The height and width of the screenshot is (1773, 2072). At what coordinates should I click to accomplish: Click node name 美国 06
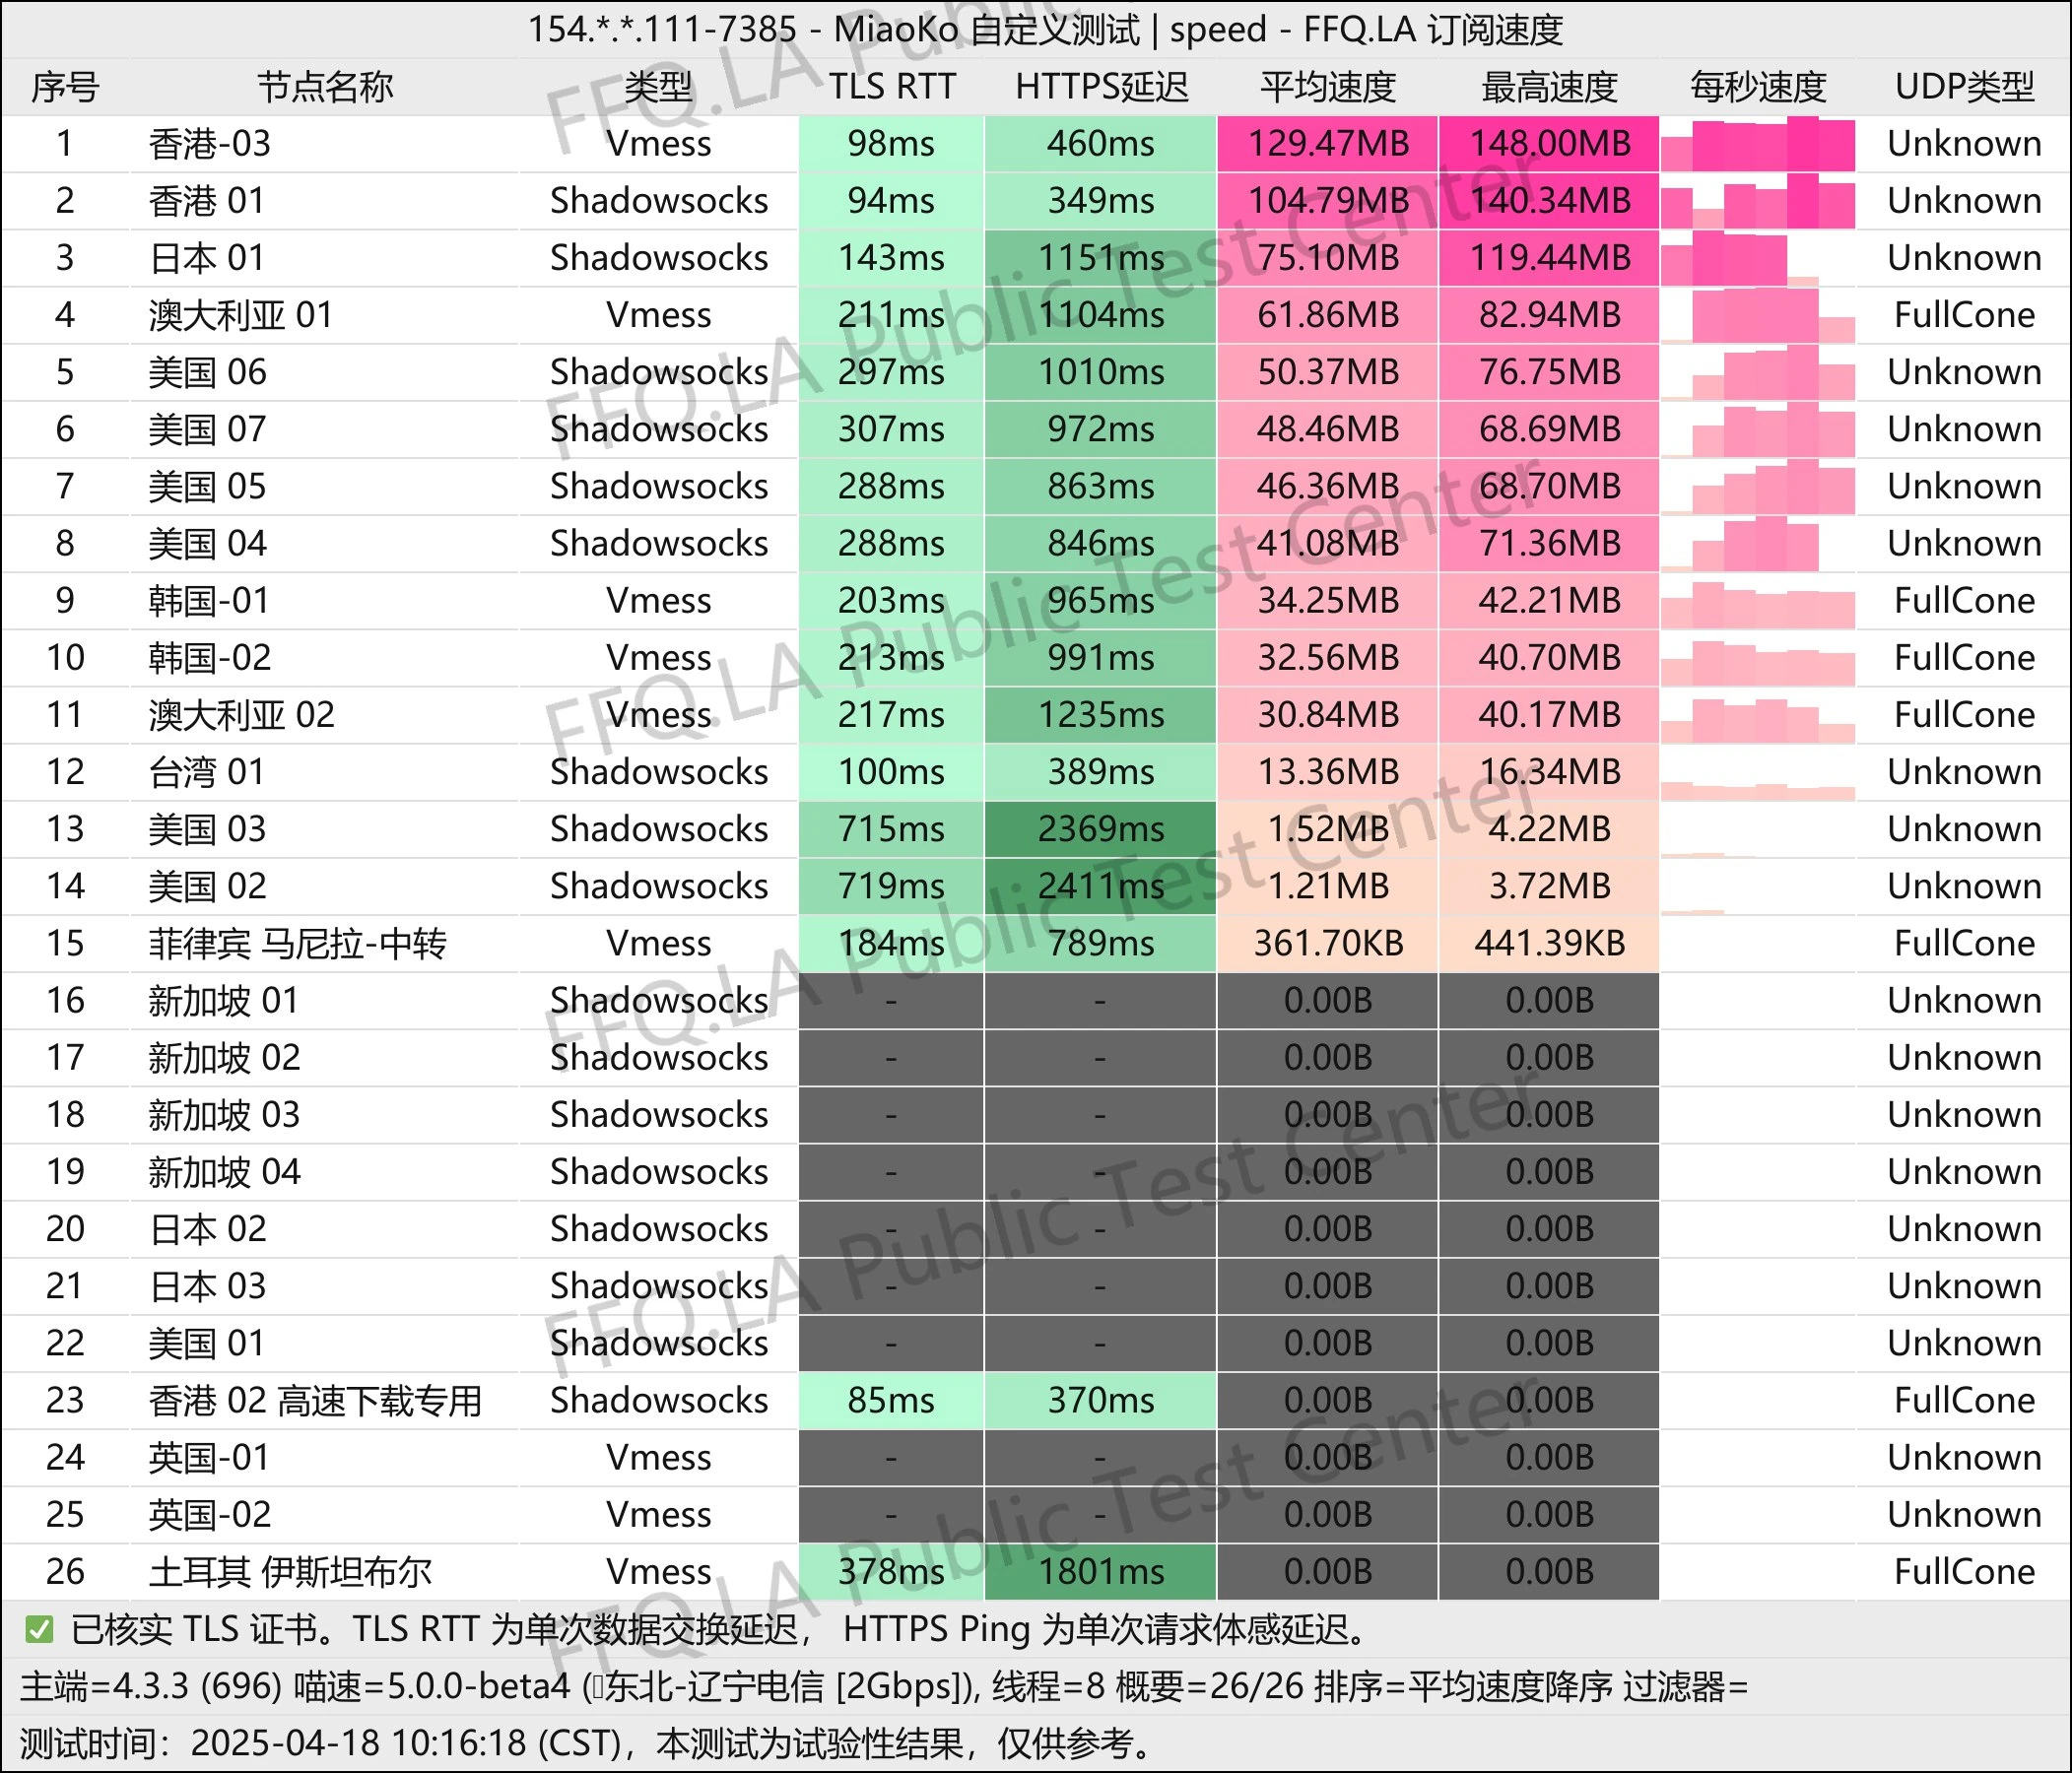tap(208, 372)
